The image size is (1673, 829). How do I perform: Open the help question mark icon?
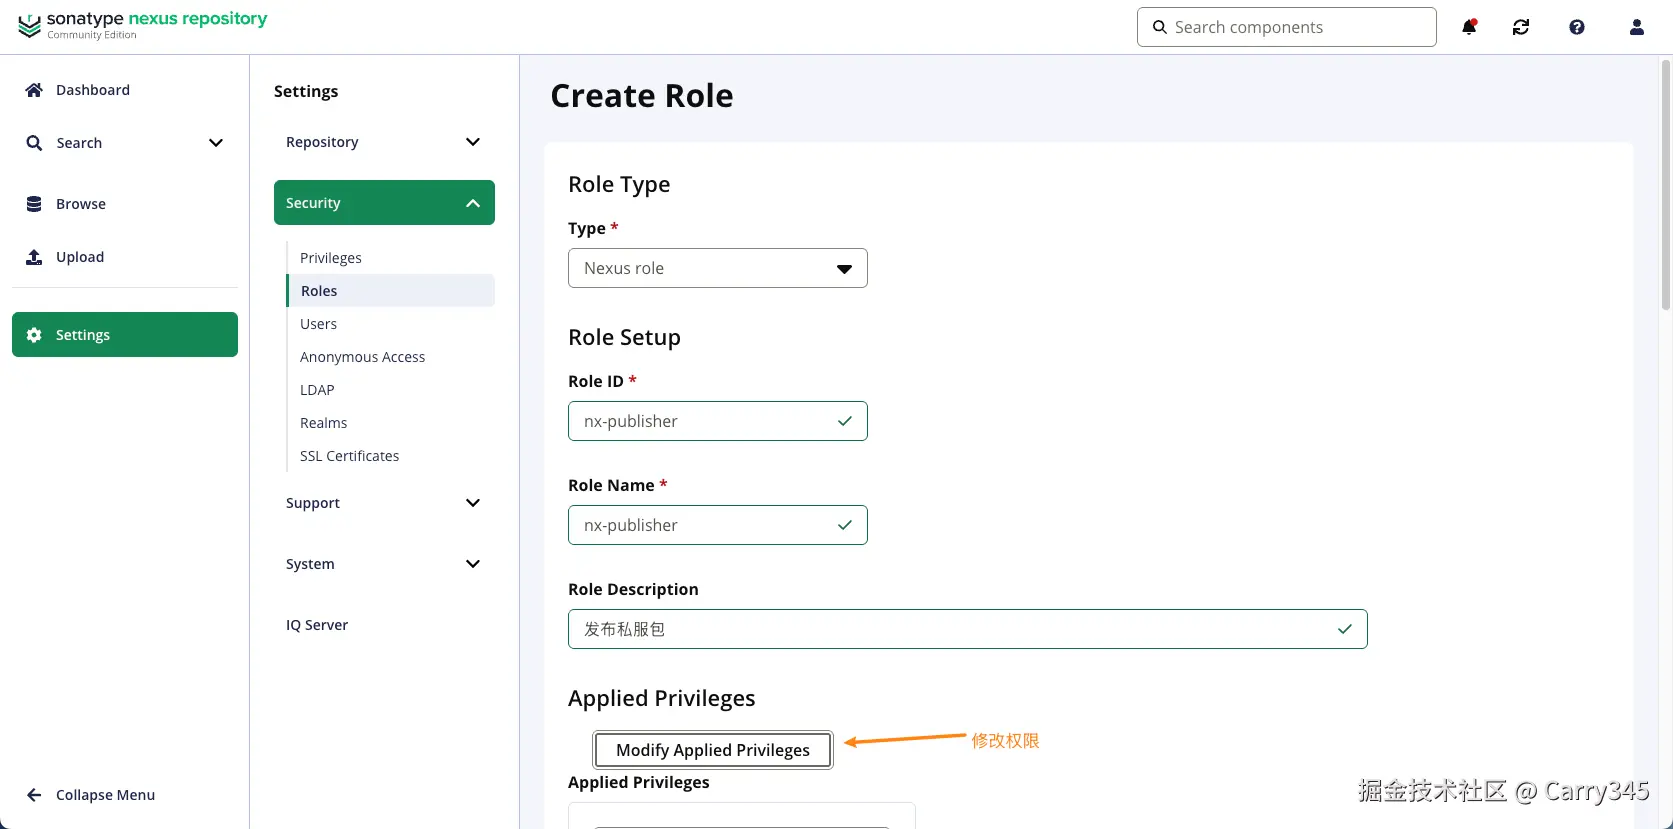[x=1577, y=27]
